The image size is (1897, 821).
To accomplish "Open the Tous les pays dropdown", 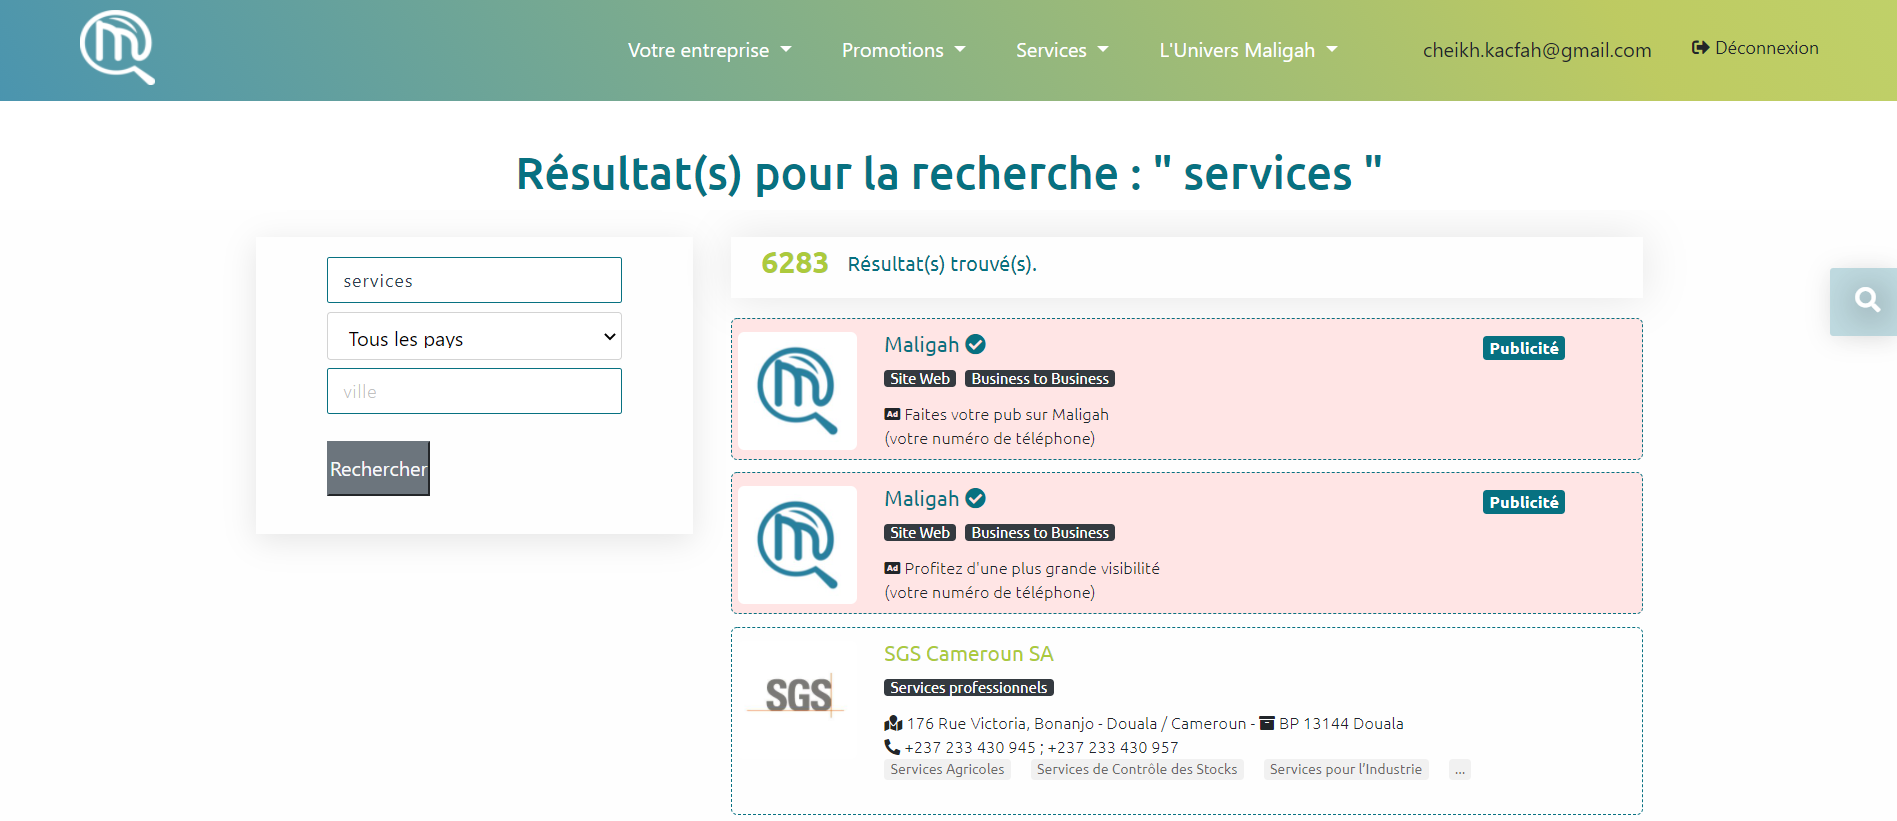I will click(x=474, y=337).
